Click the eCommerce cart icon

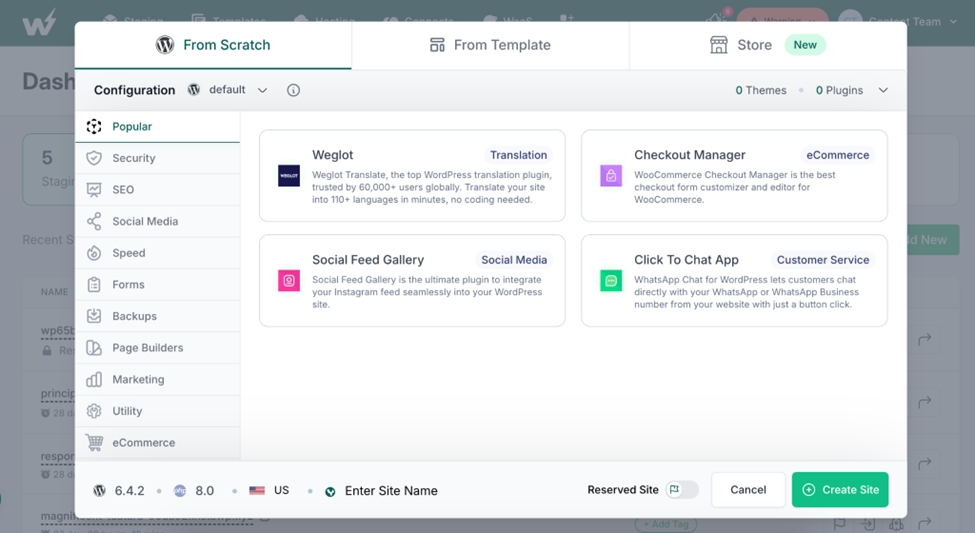(x=95, y=443)
